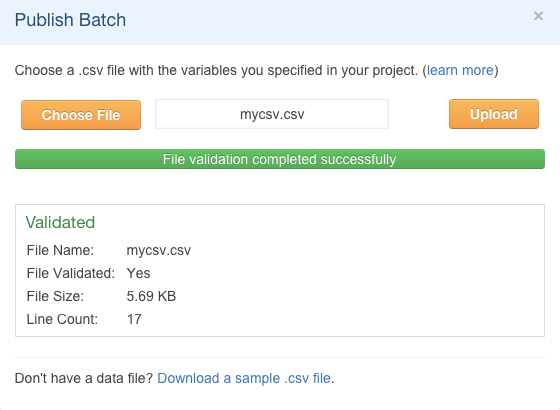
Task: Select the mycsv.csv value in Validated panel
Action: pos(159,250)
